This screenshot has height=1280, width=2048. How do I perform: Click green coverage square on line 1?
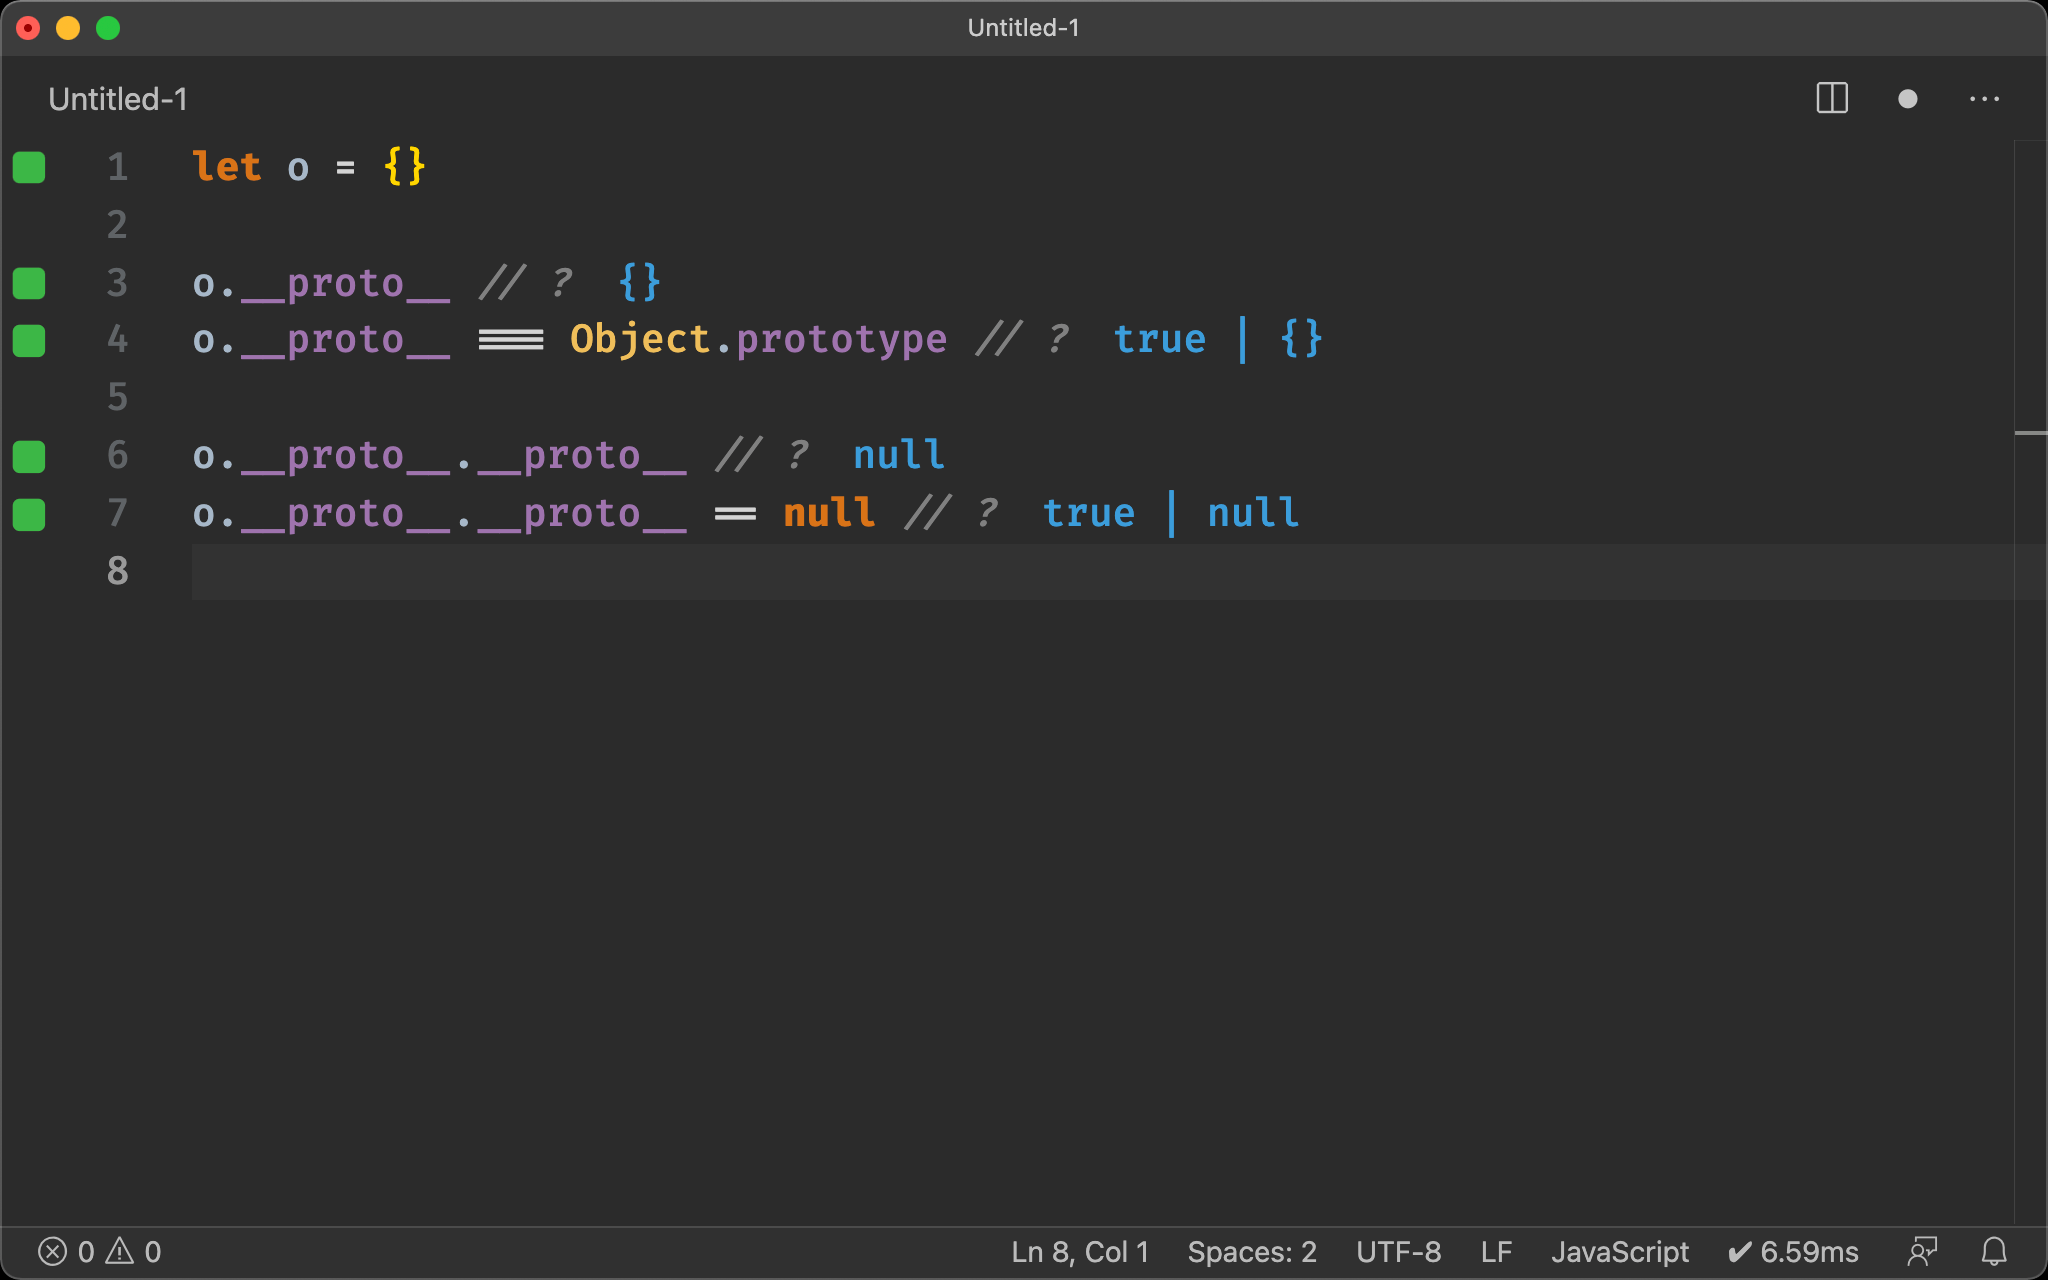point(29,167)
